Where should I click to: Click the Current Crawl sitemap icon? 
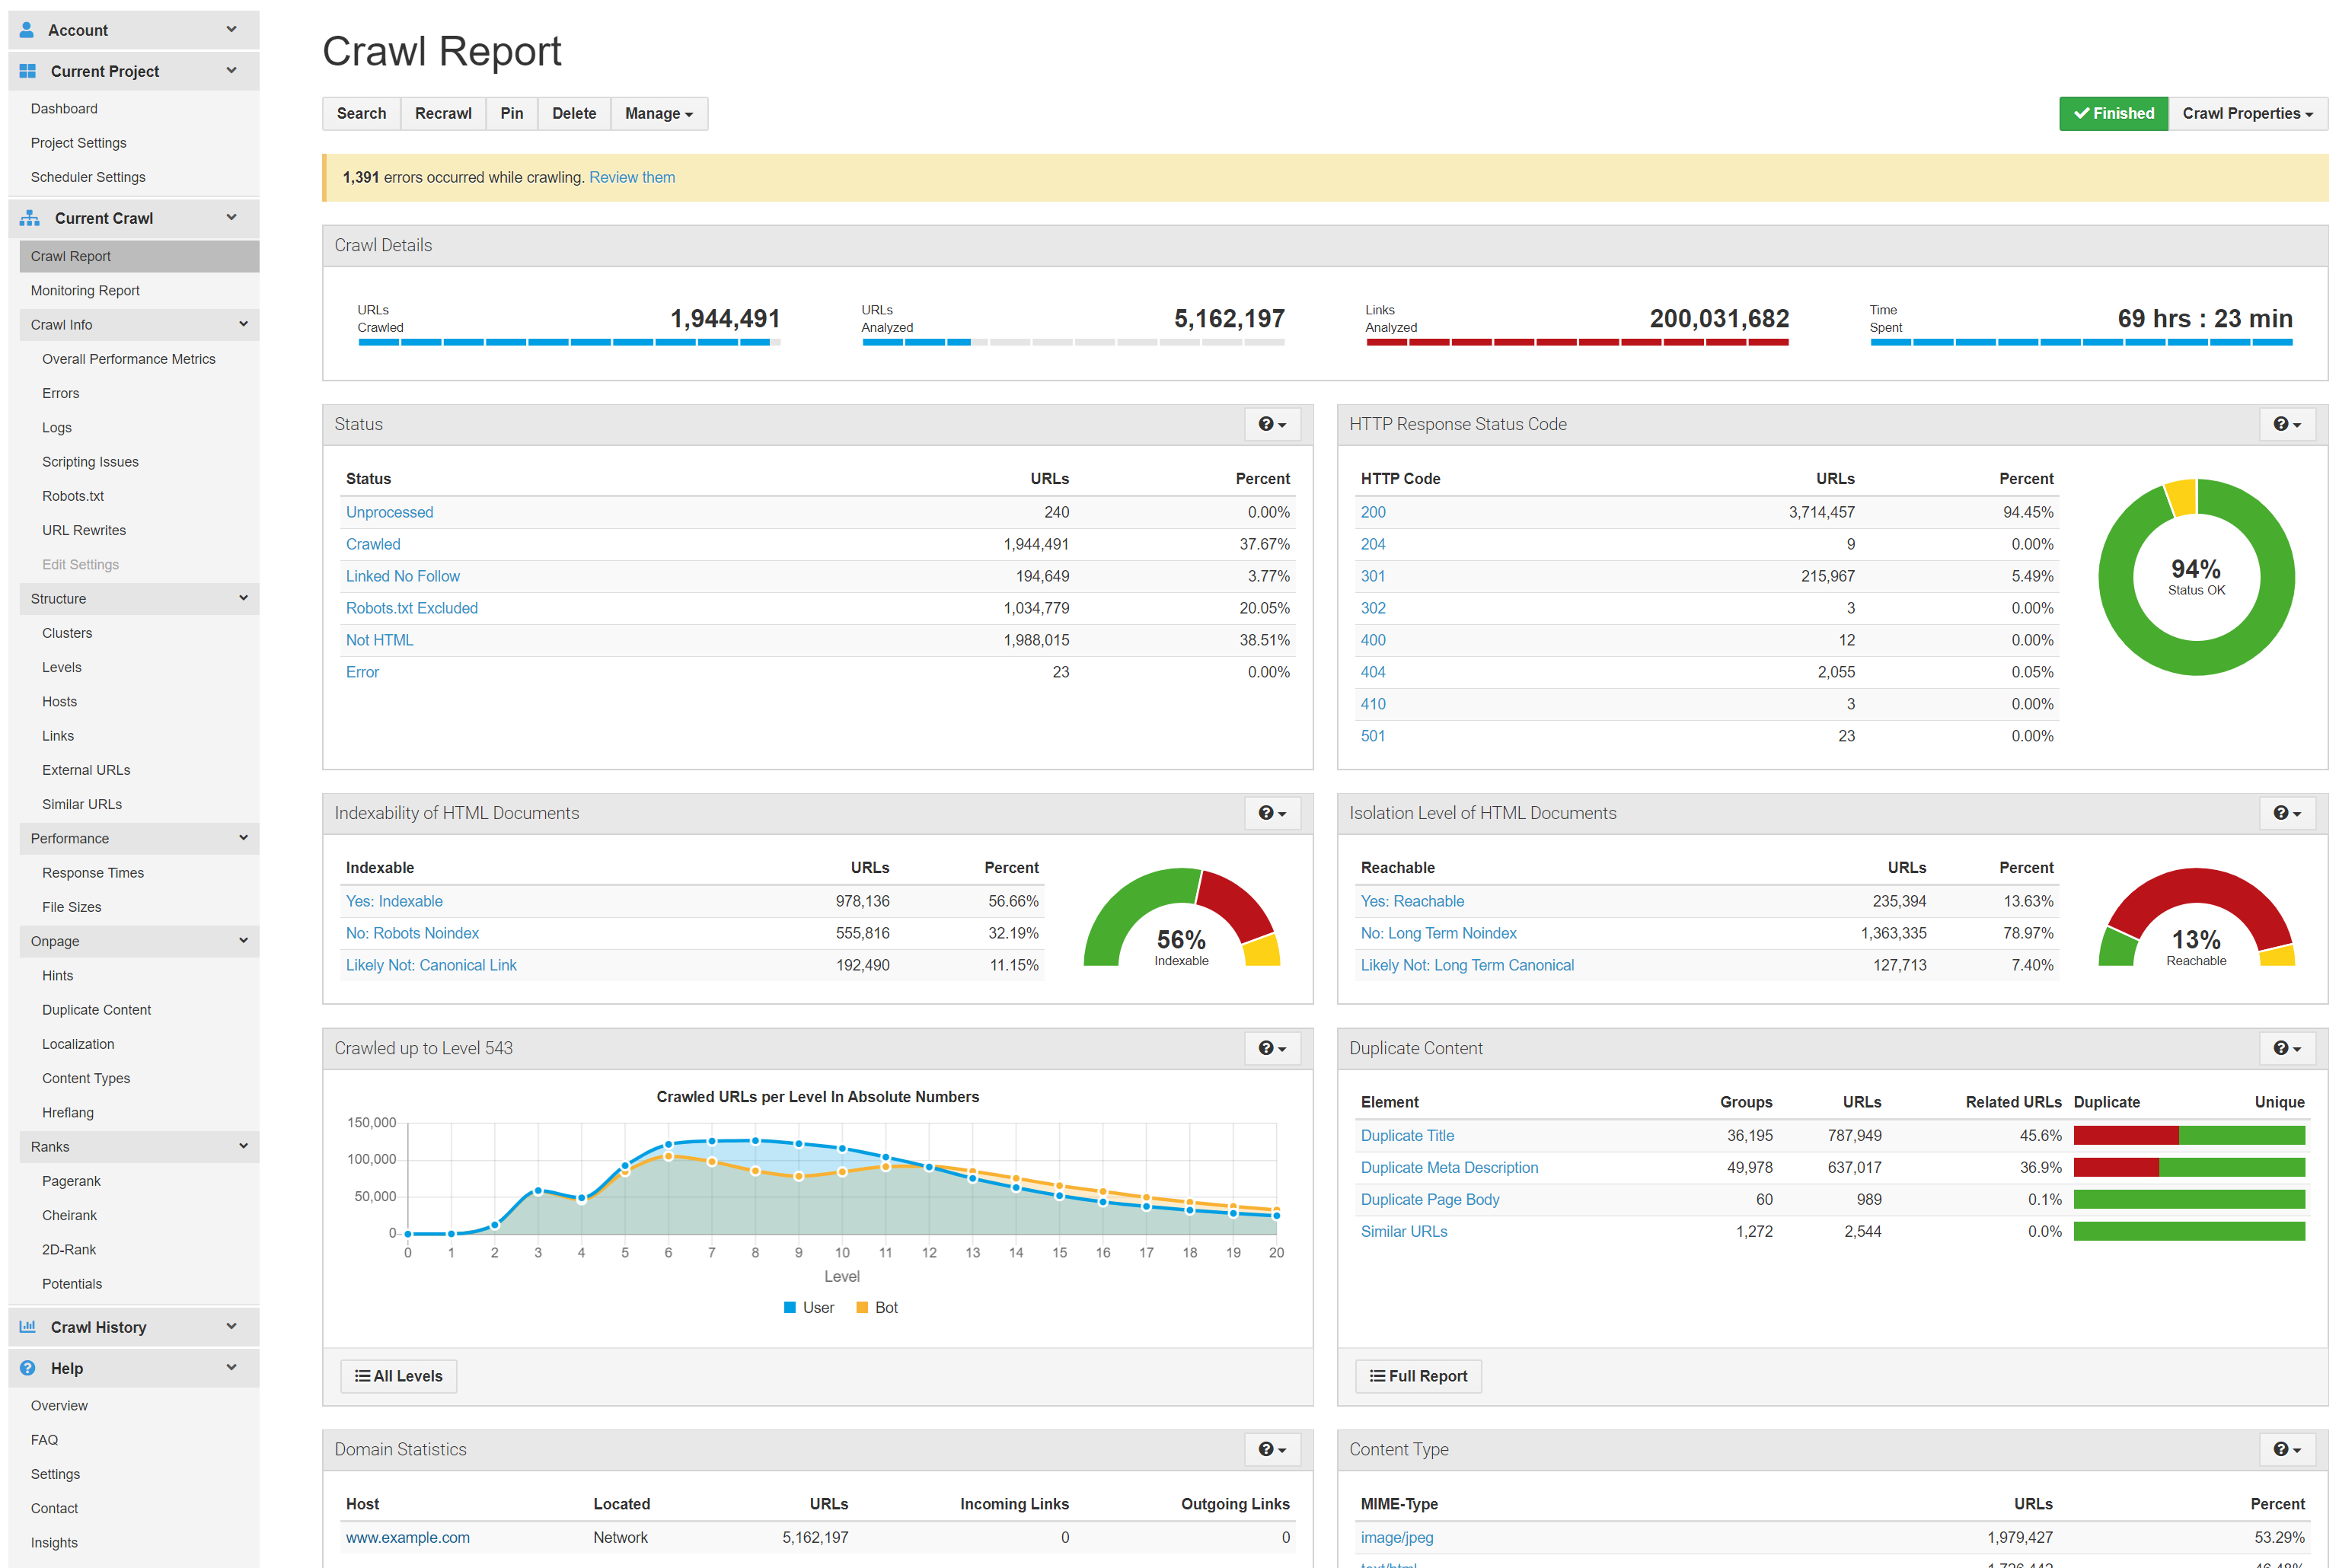tap(30, 218)
